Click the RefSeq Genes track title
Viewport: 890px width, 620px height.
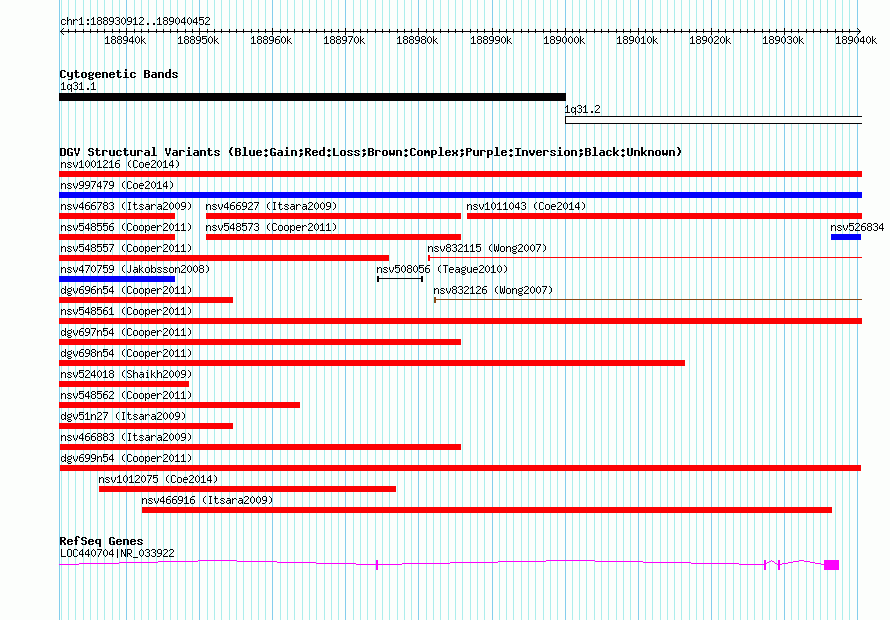[101, 541]
